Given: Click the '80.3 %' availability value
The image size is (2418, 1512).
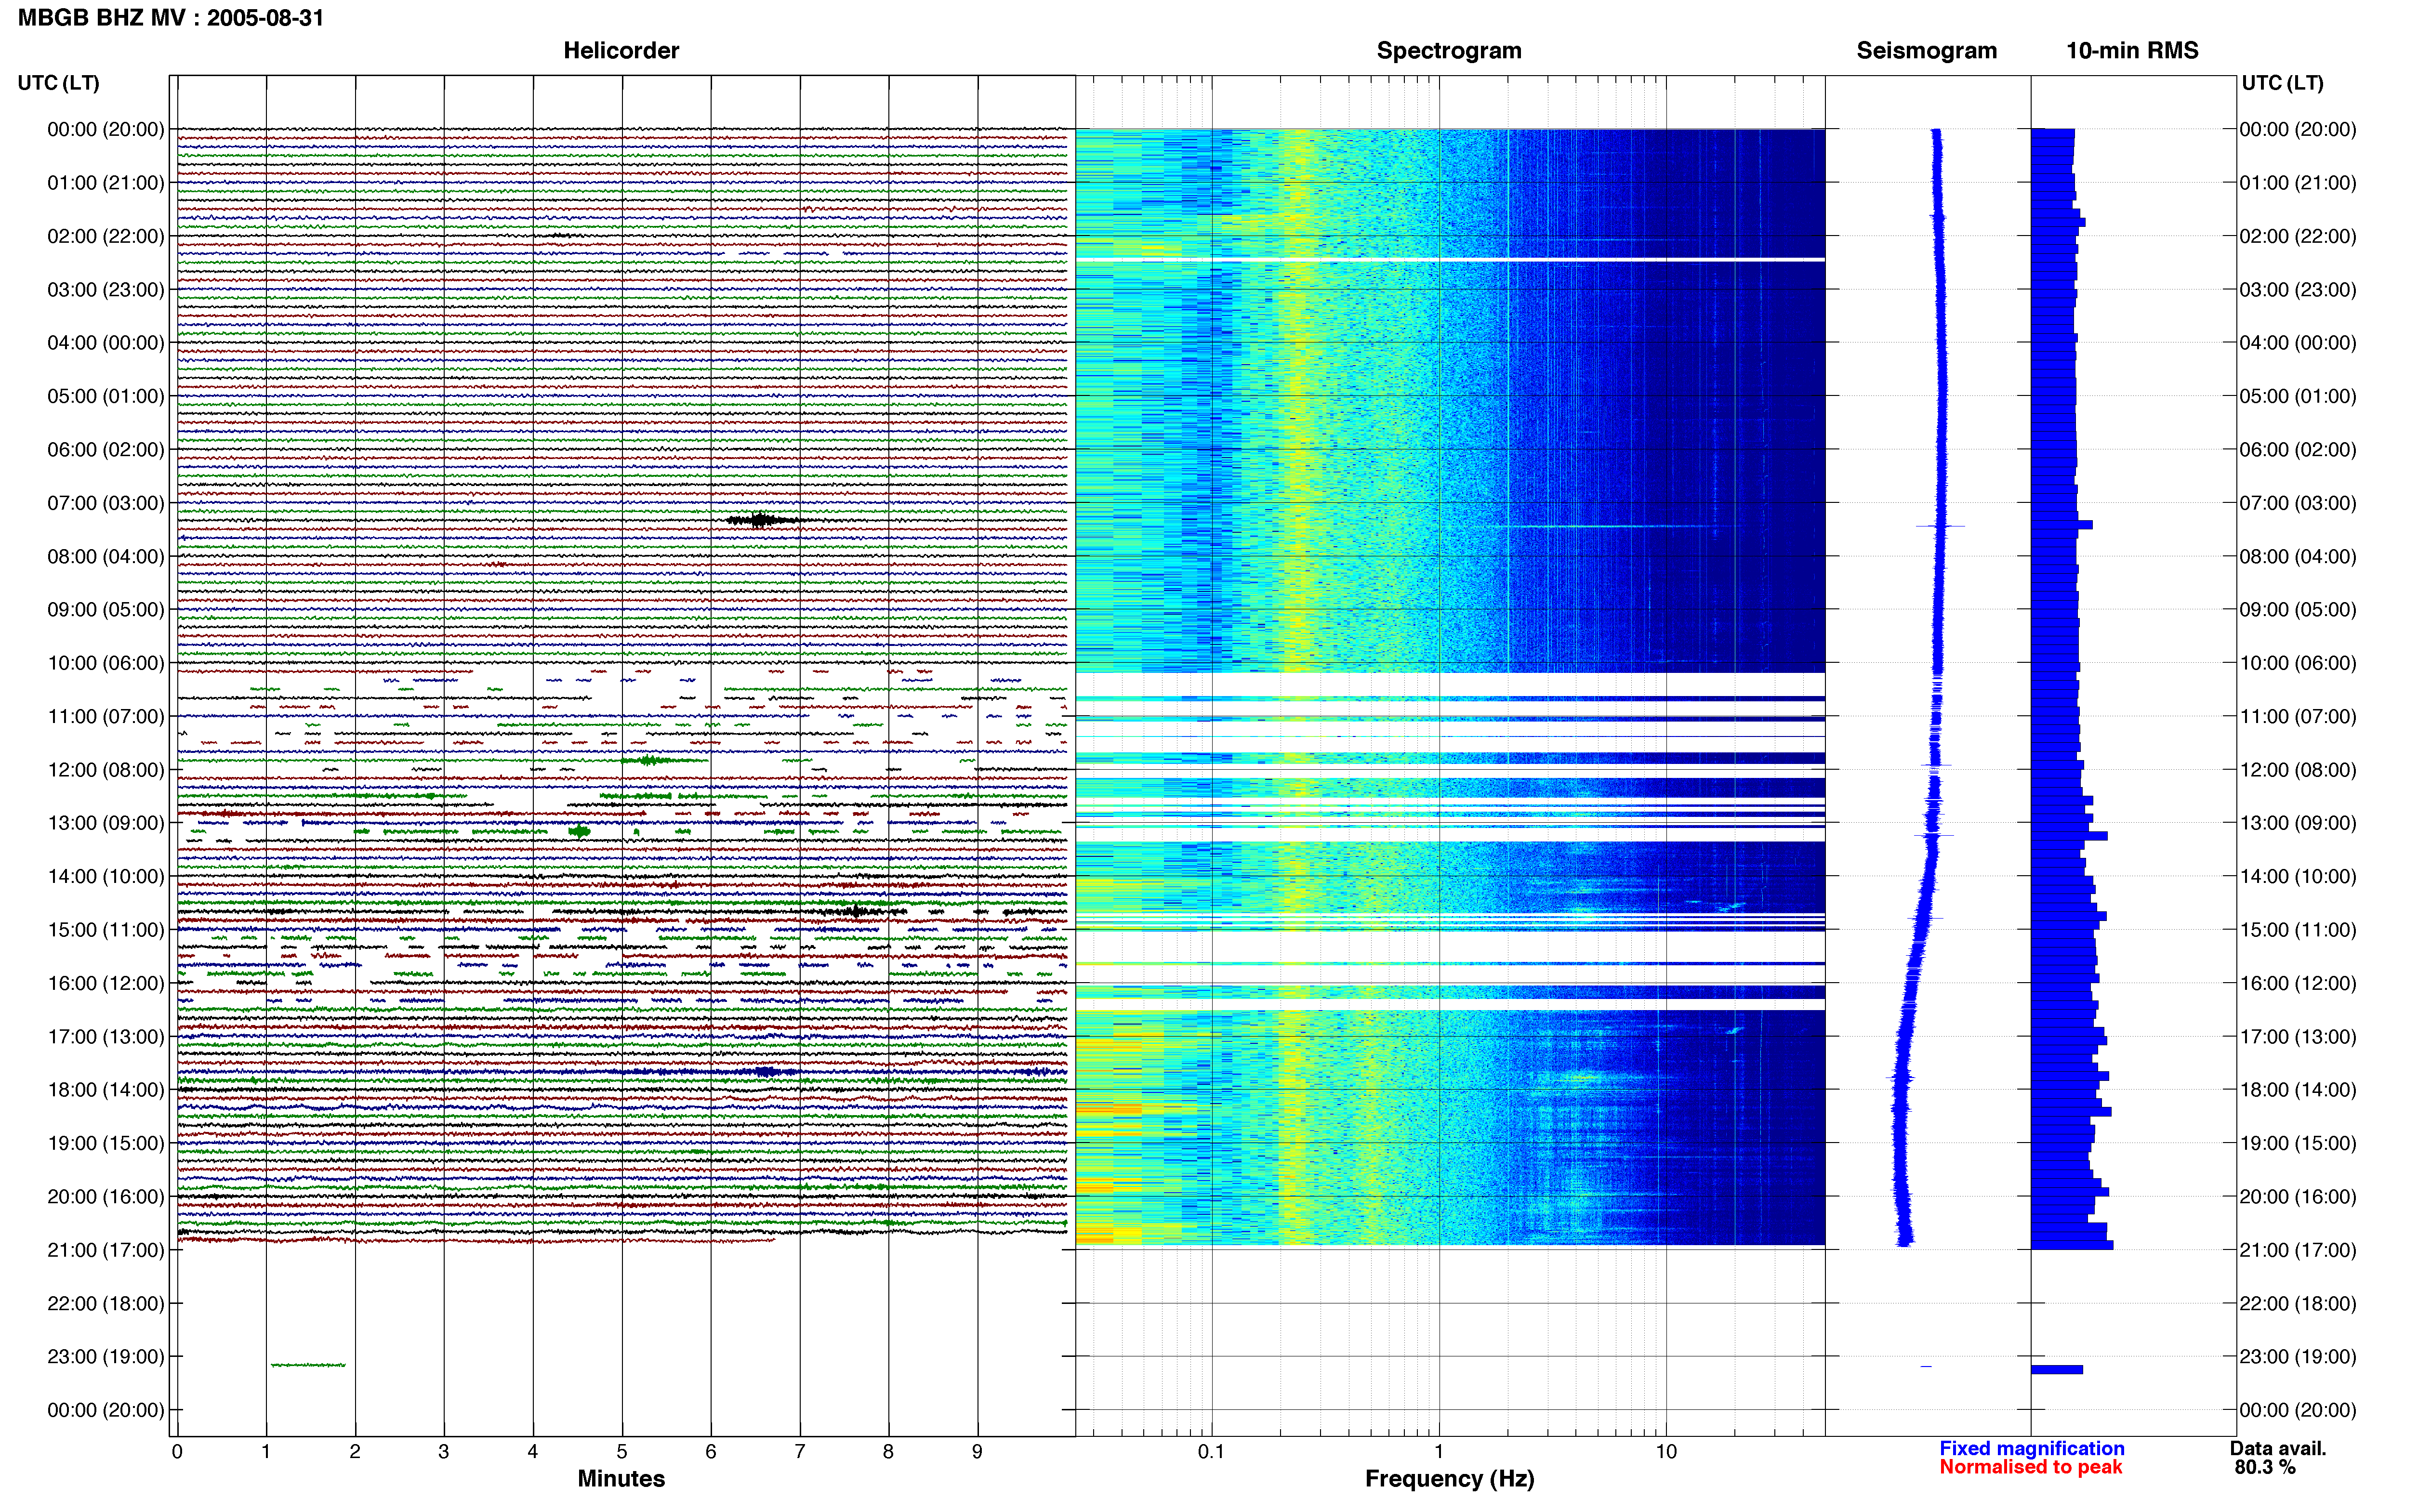Looking at the screenshot, I should [2265, 1467].
